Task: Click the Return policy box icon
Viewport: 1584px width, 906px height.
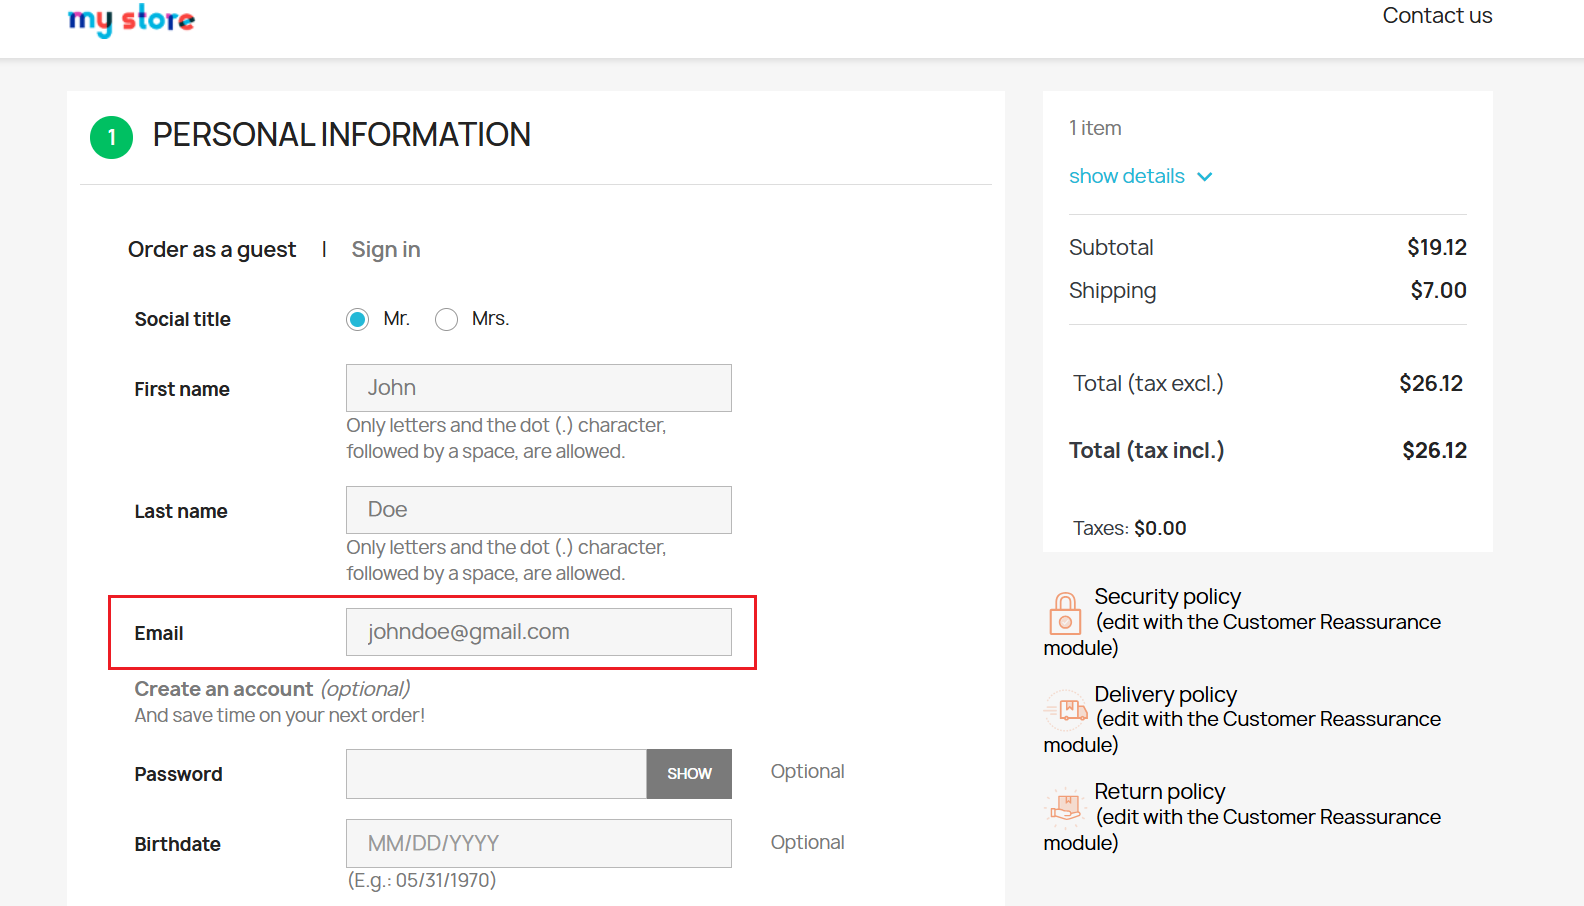Action: point(1066,806)
